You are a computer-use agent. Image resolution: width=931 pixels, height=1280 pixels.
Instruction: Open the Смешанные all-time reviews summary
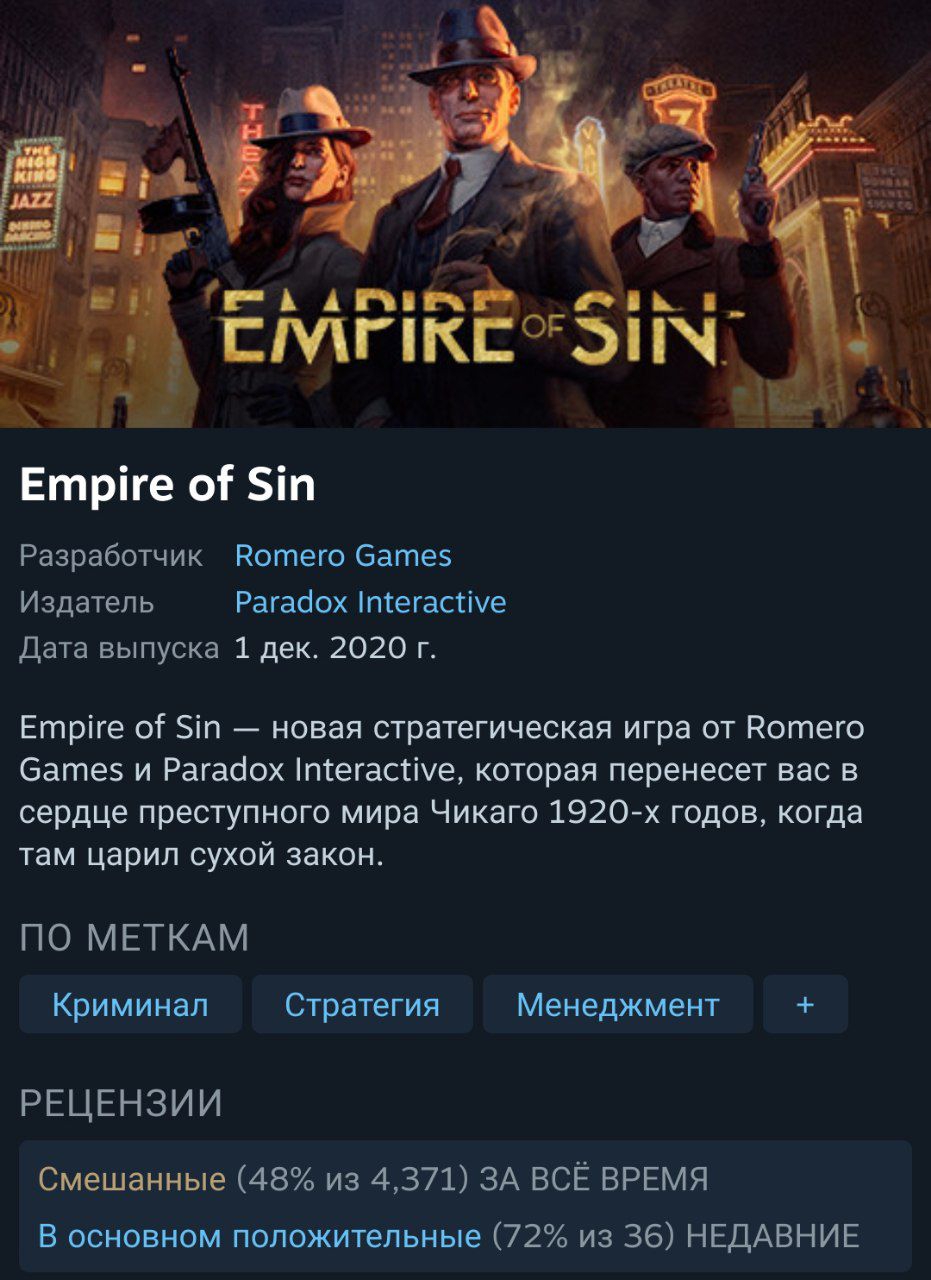(x=132, y=1179)
